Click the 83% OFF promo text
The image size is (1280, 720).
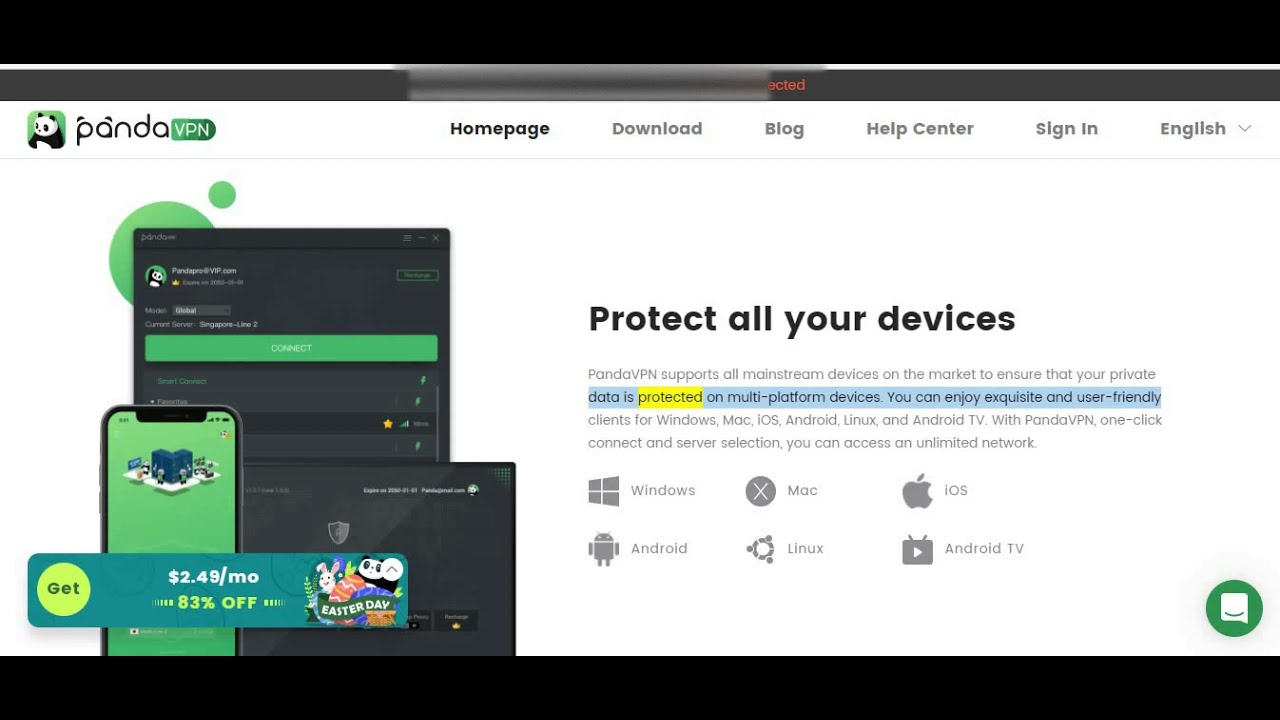tap(217, 603)
